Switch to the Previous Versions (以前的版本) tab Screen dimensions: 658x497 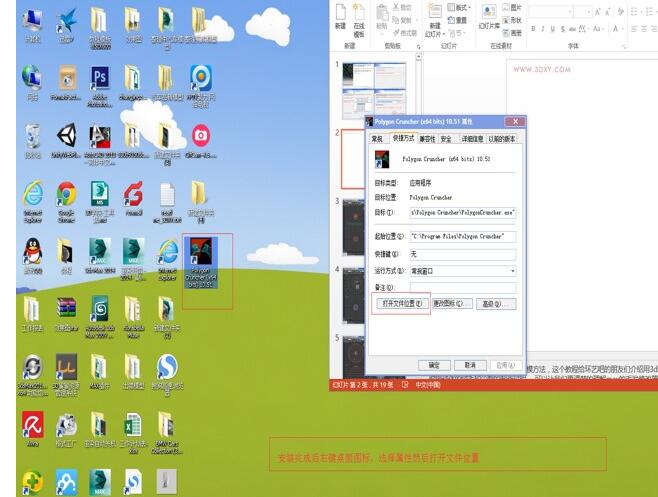click(x=501, y=139)
